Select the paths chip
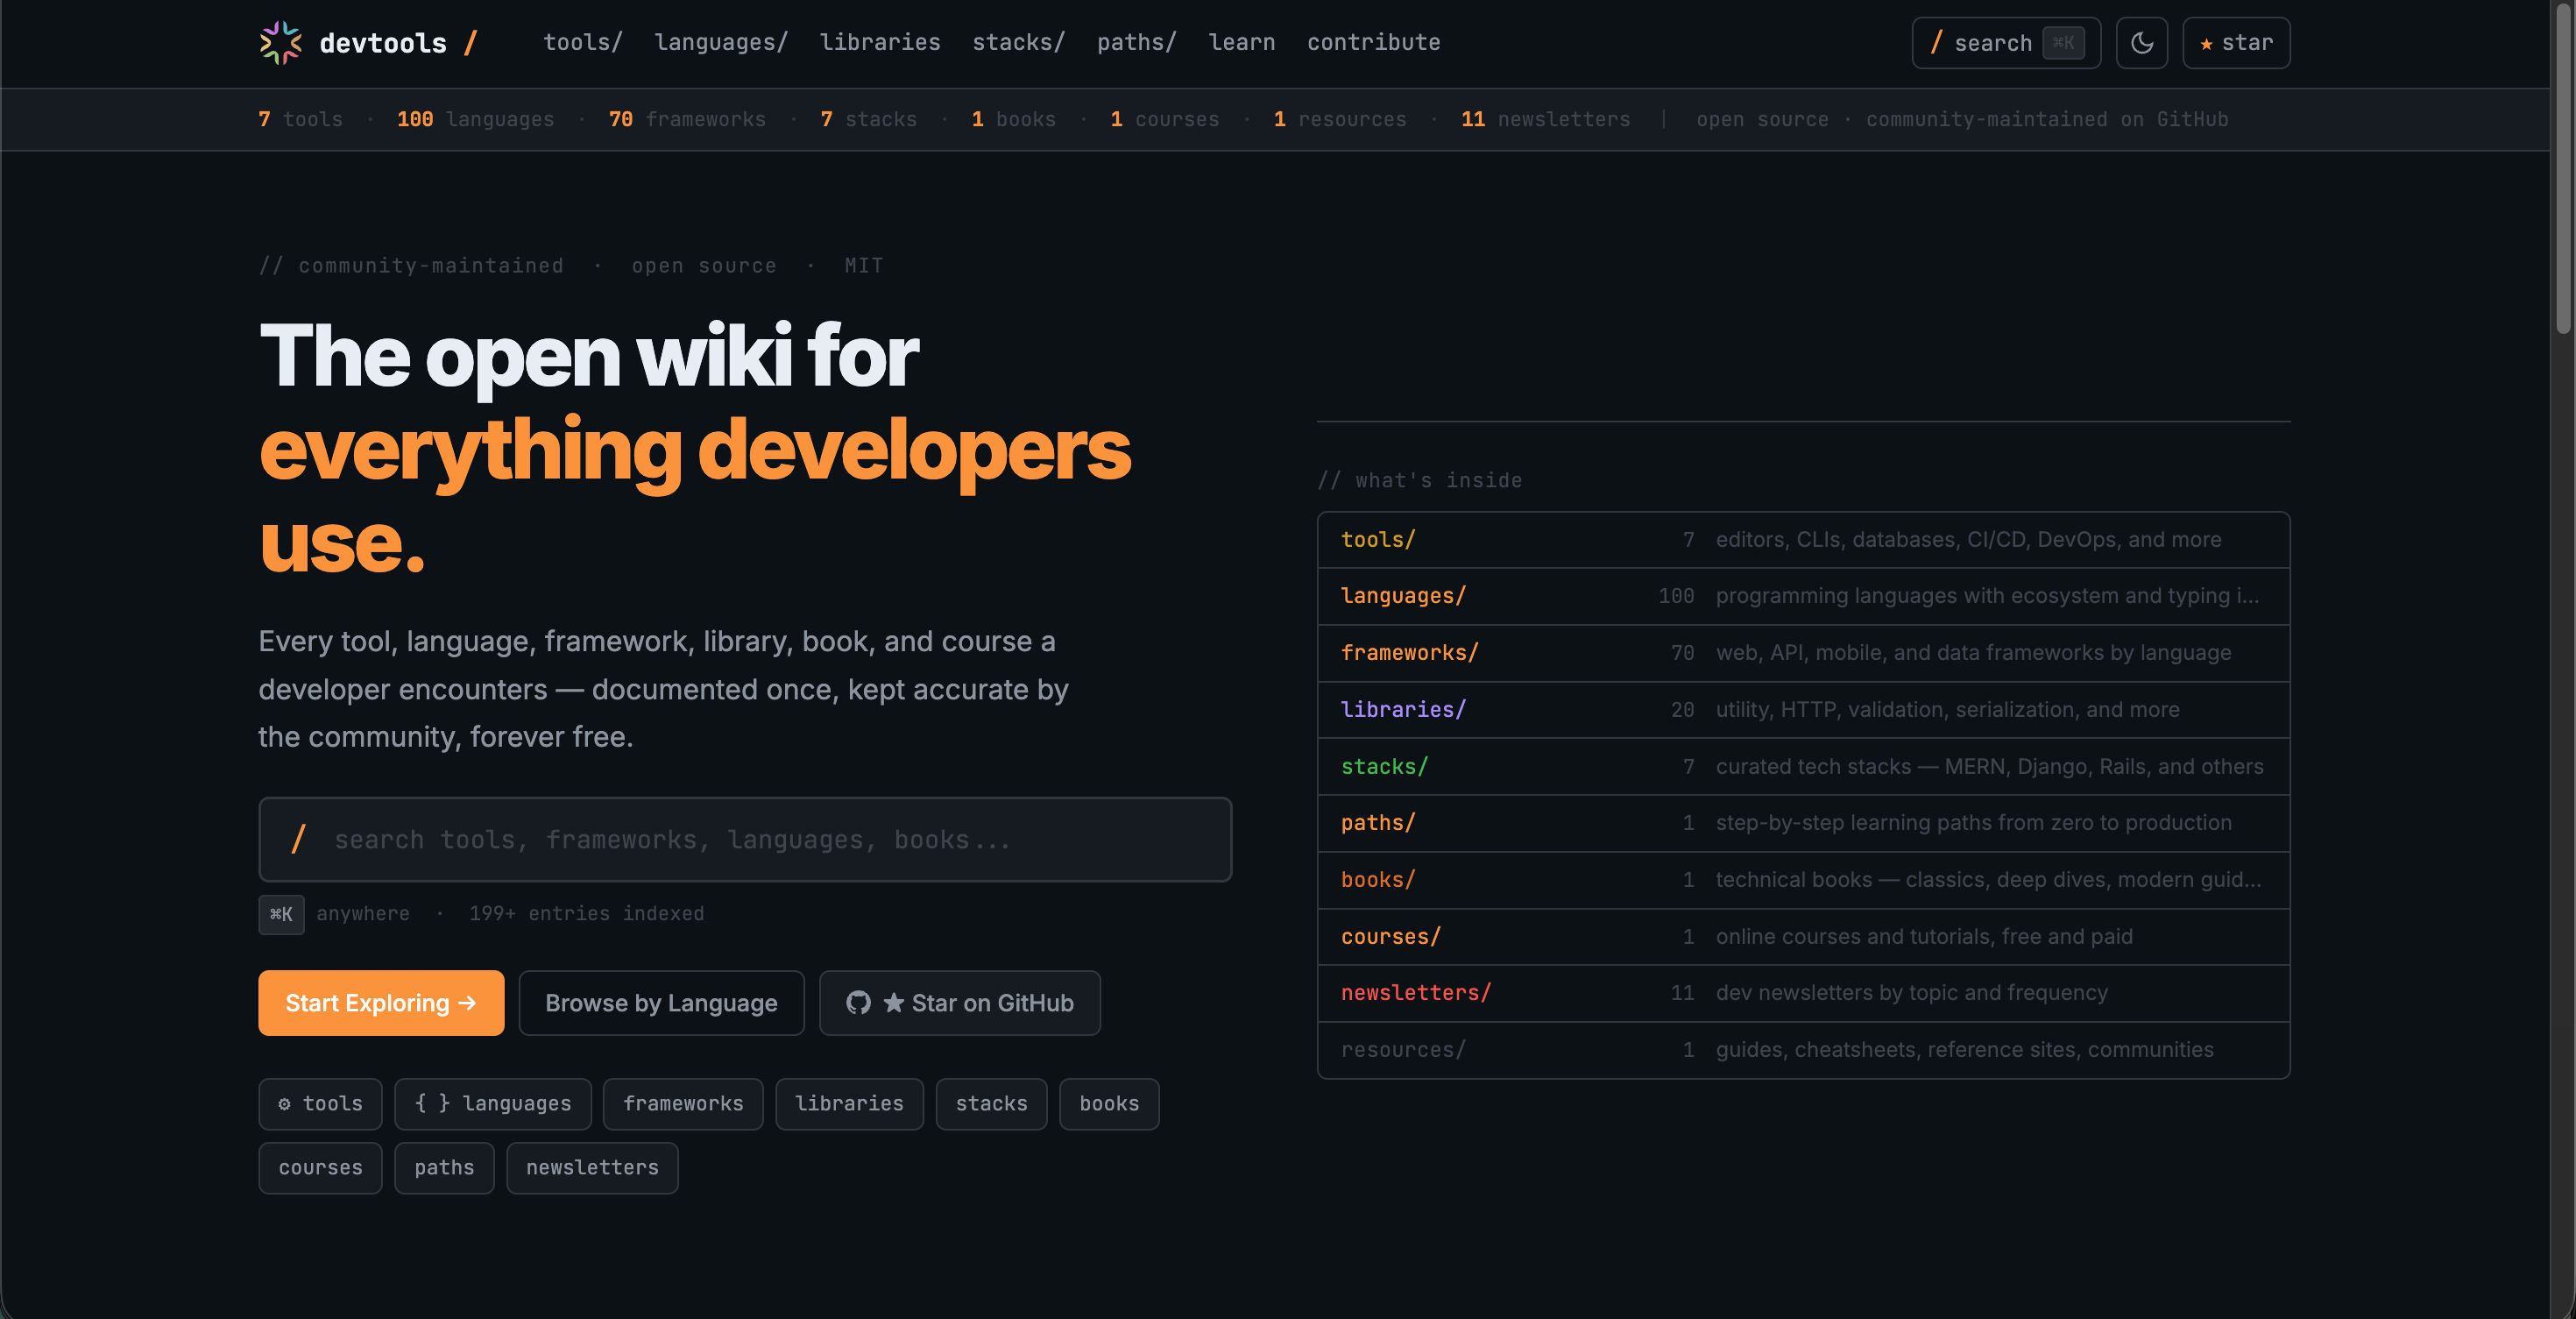2576x1319 pixels. (x=444, y=1167)
